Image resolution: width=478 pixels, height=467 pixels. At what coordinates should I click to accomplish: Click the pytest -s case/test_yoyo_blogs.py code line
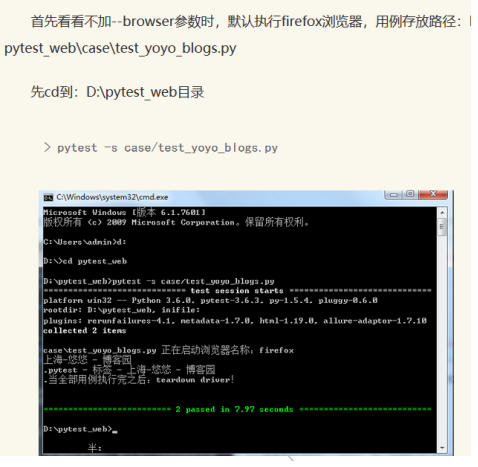click(167, 148)
